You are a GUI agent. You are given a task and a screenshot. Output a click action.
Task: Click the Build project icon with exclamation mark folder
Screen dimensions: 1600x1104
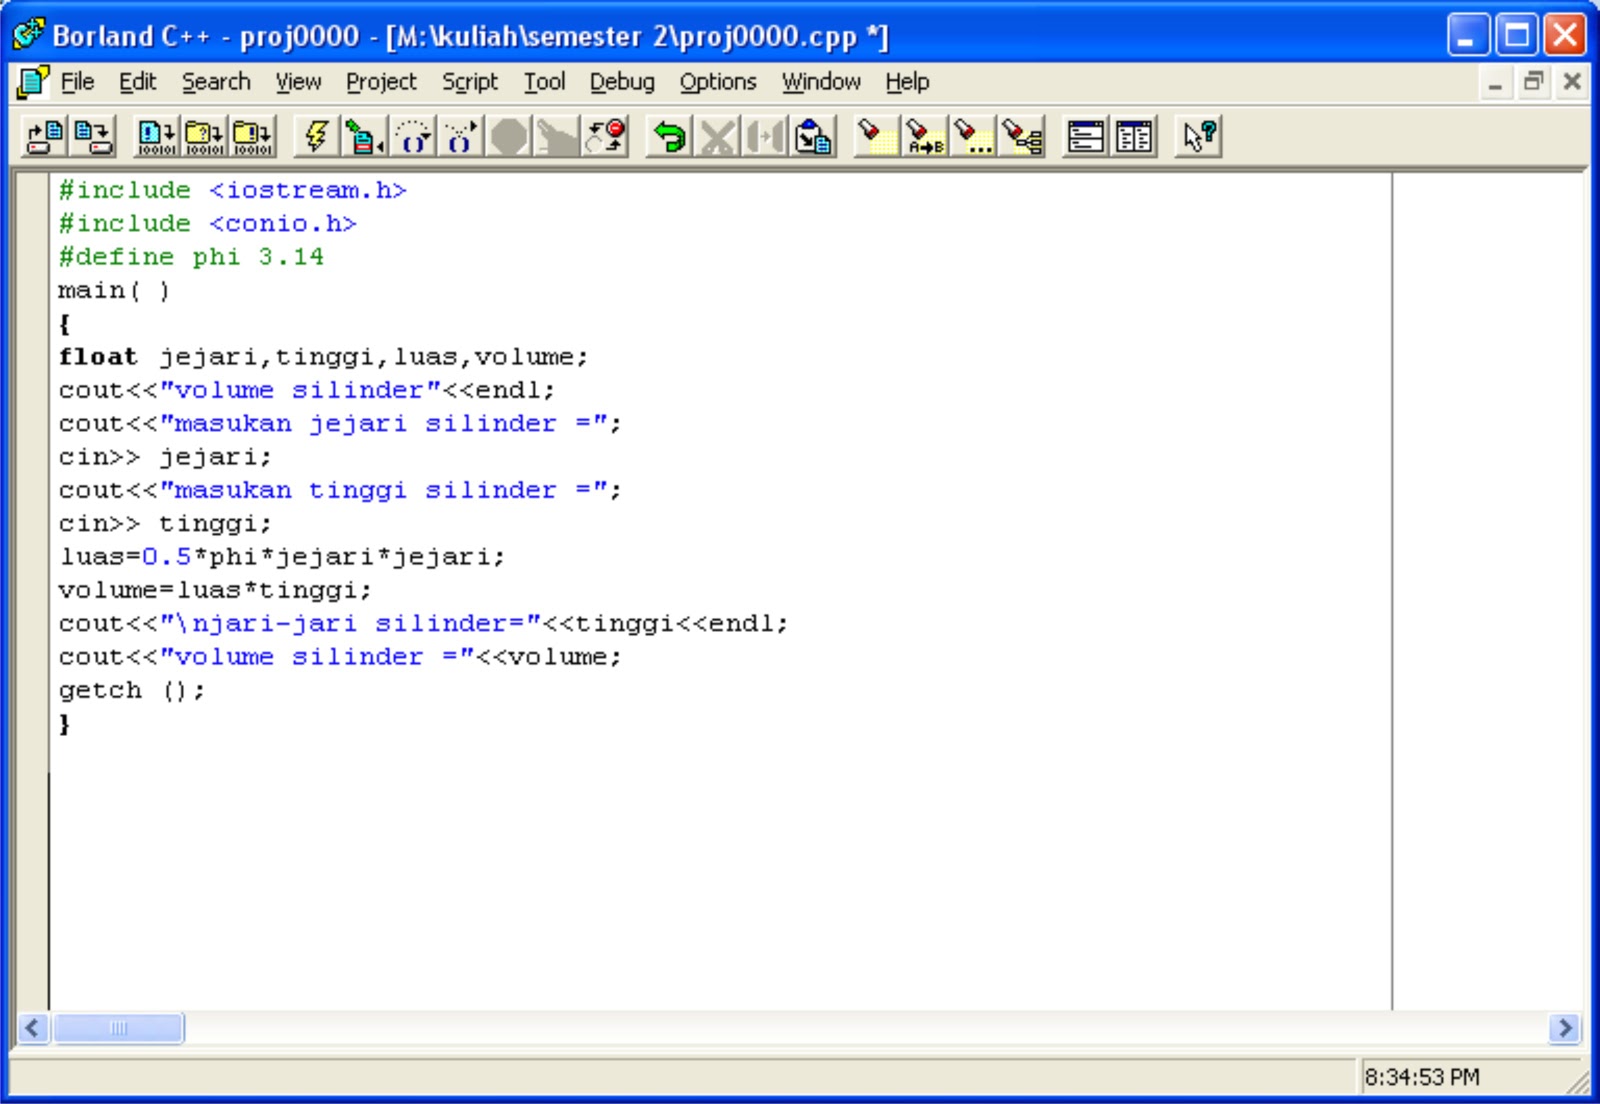point(251,136)
